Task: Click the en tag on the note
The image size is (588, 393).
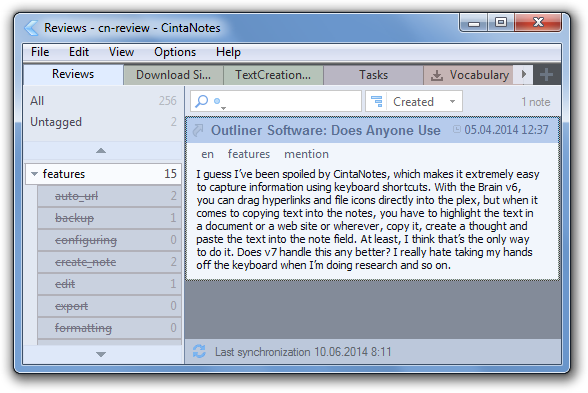Action: (207, 154)
